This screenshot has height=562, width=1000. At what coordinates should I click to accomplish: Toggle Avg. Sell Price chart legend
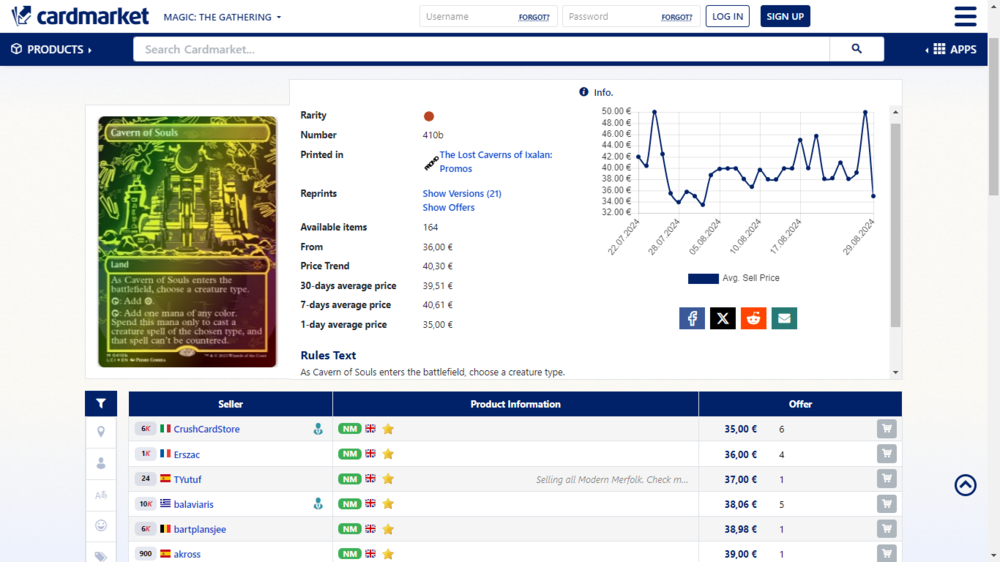733,278
